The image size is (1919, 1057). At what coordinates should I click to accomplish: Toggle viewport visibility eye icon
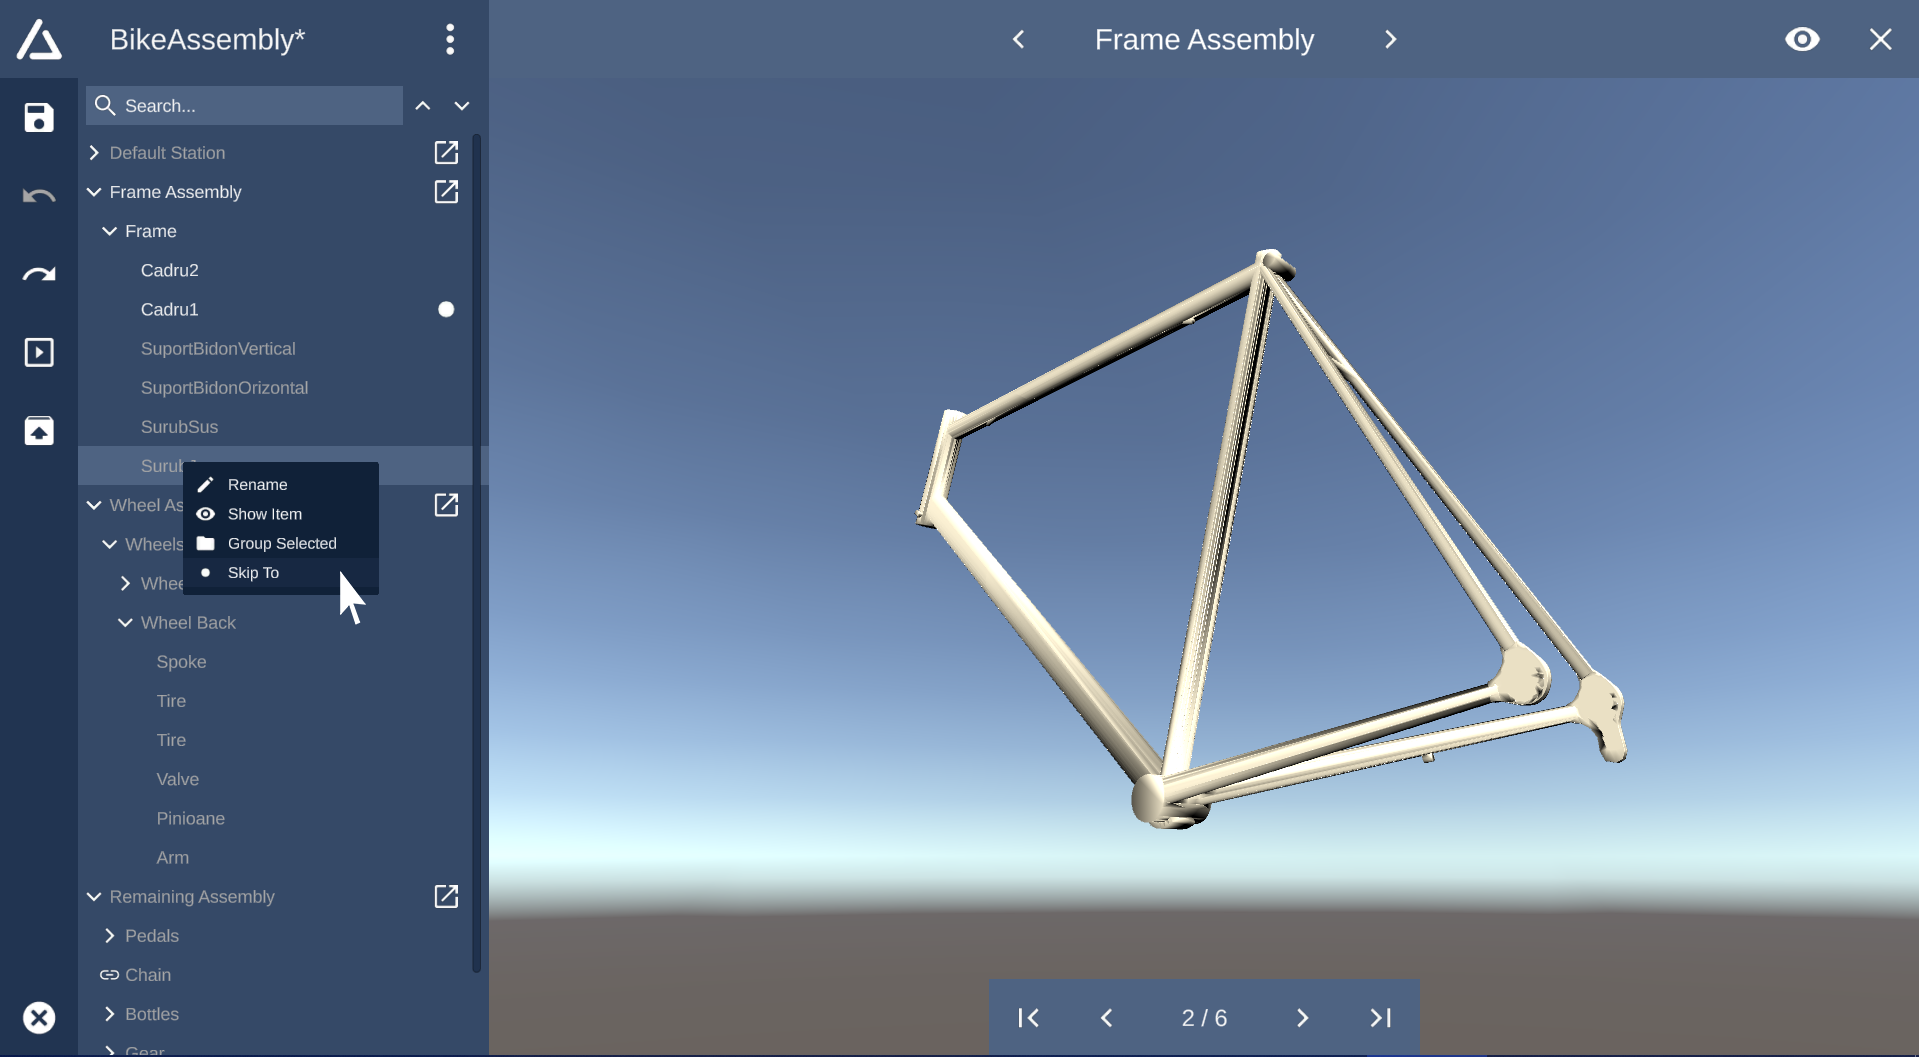[x=1802, y=40]
